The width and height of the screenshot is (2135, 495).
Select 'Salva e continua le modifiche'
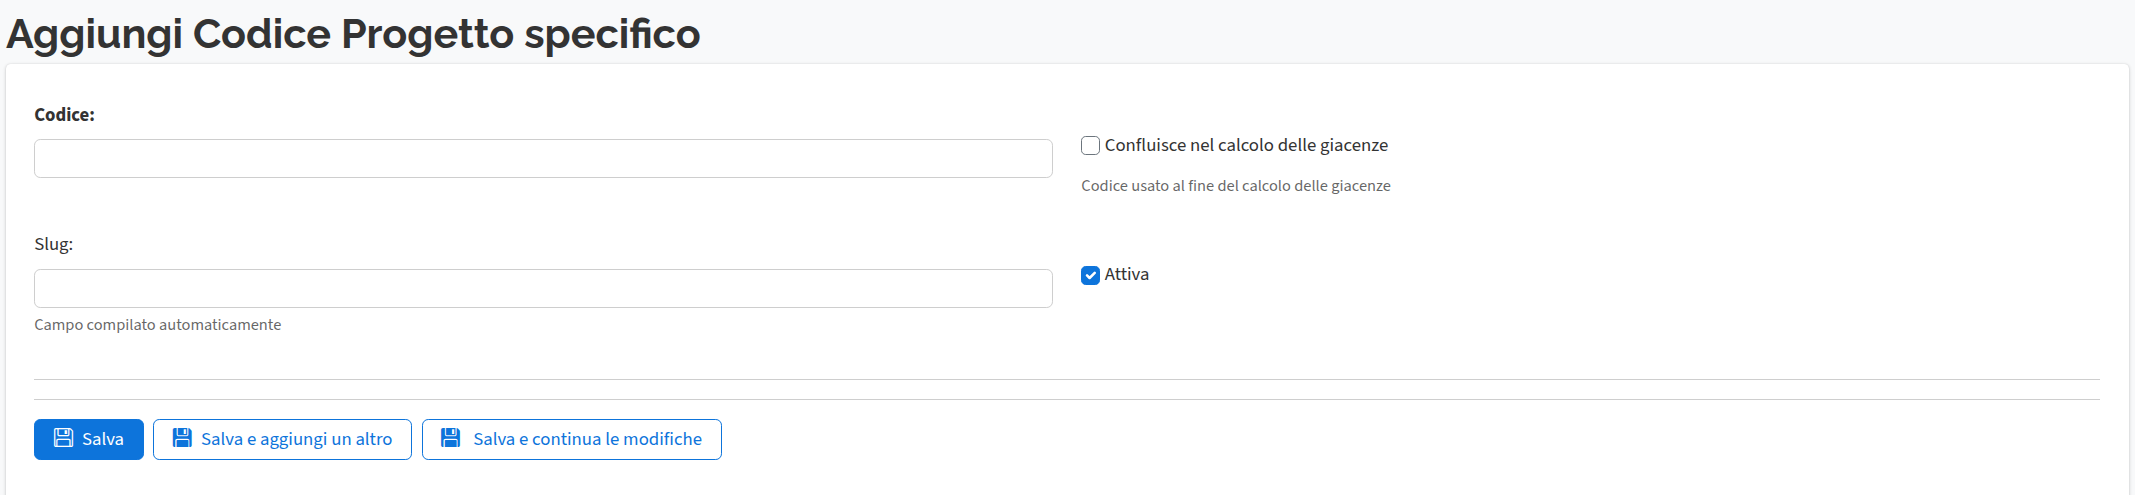[587, 440]
